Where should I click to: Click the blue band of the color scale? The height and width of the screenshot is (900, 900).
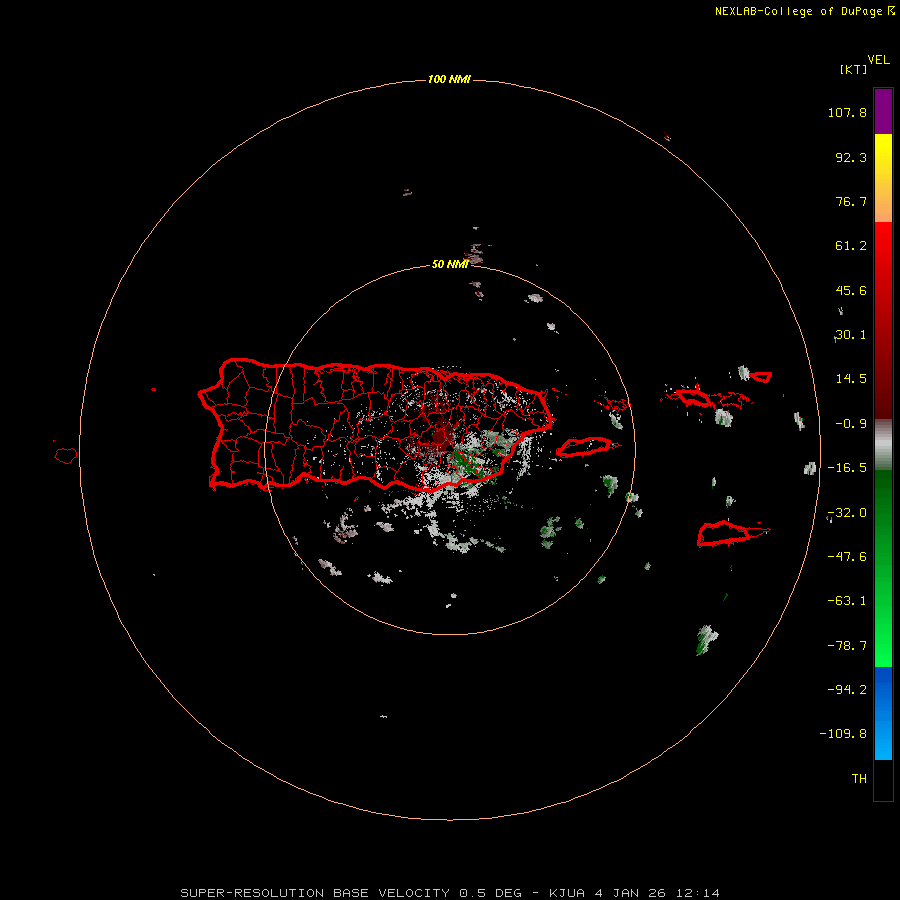pos(883,713)
